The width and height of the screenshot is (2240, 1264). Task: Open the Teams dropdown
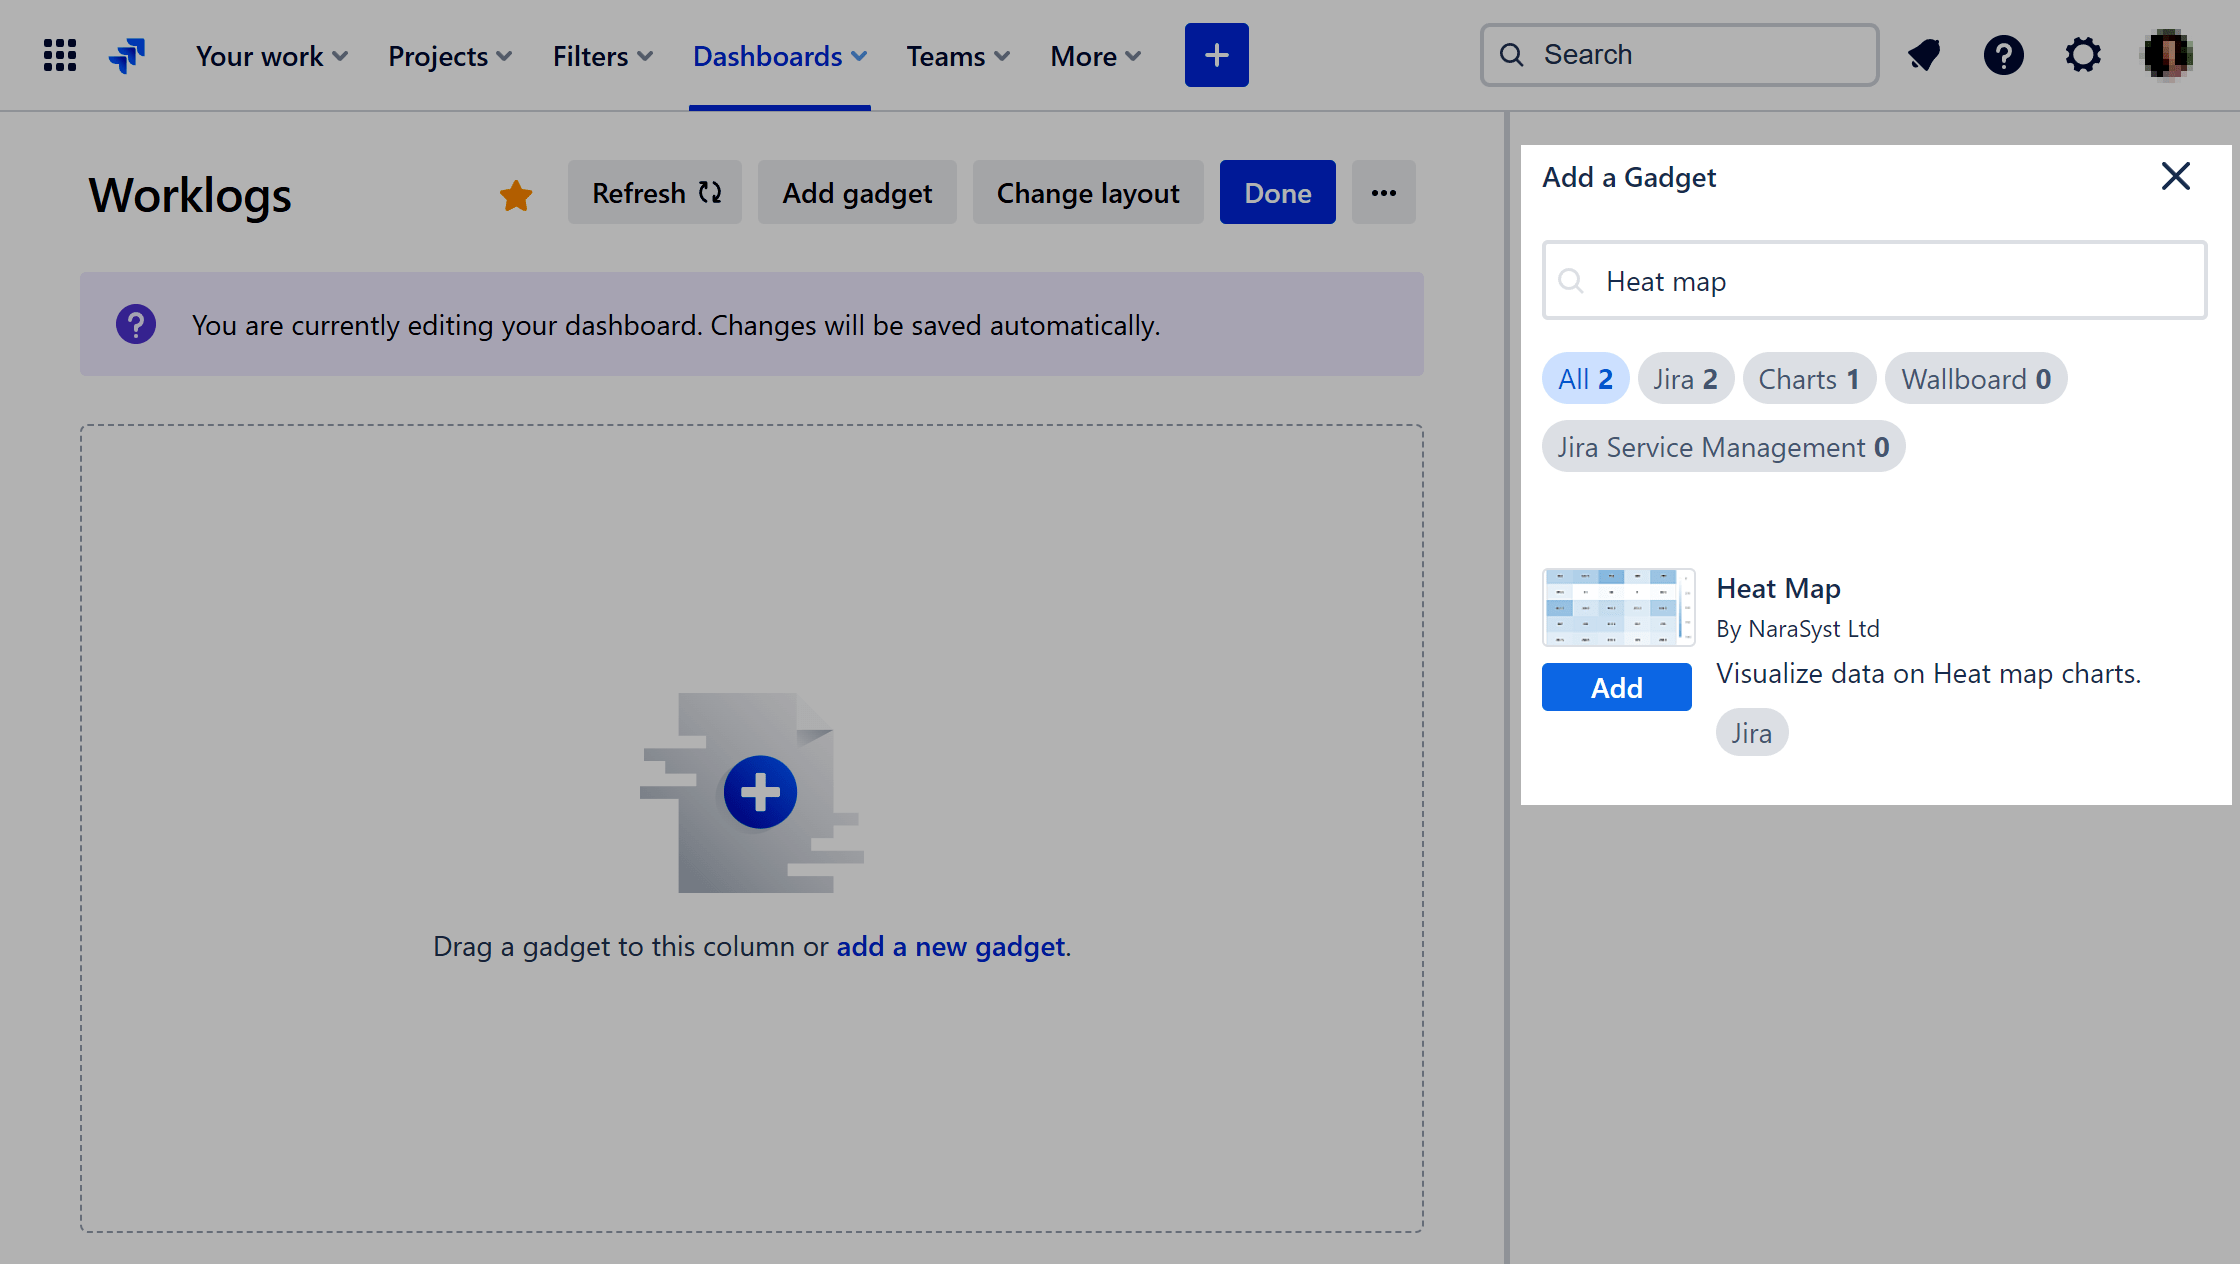coord(957,56)
